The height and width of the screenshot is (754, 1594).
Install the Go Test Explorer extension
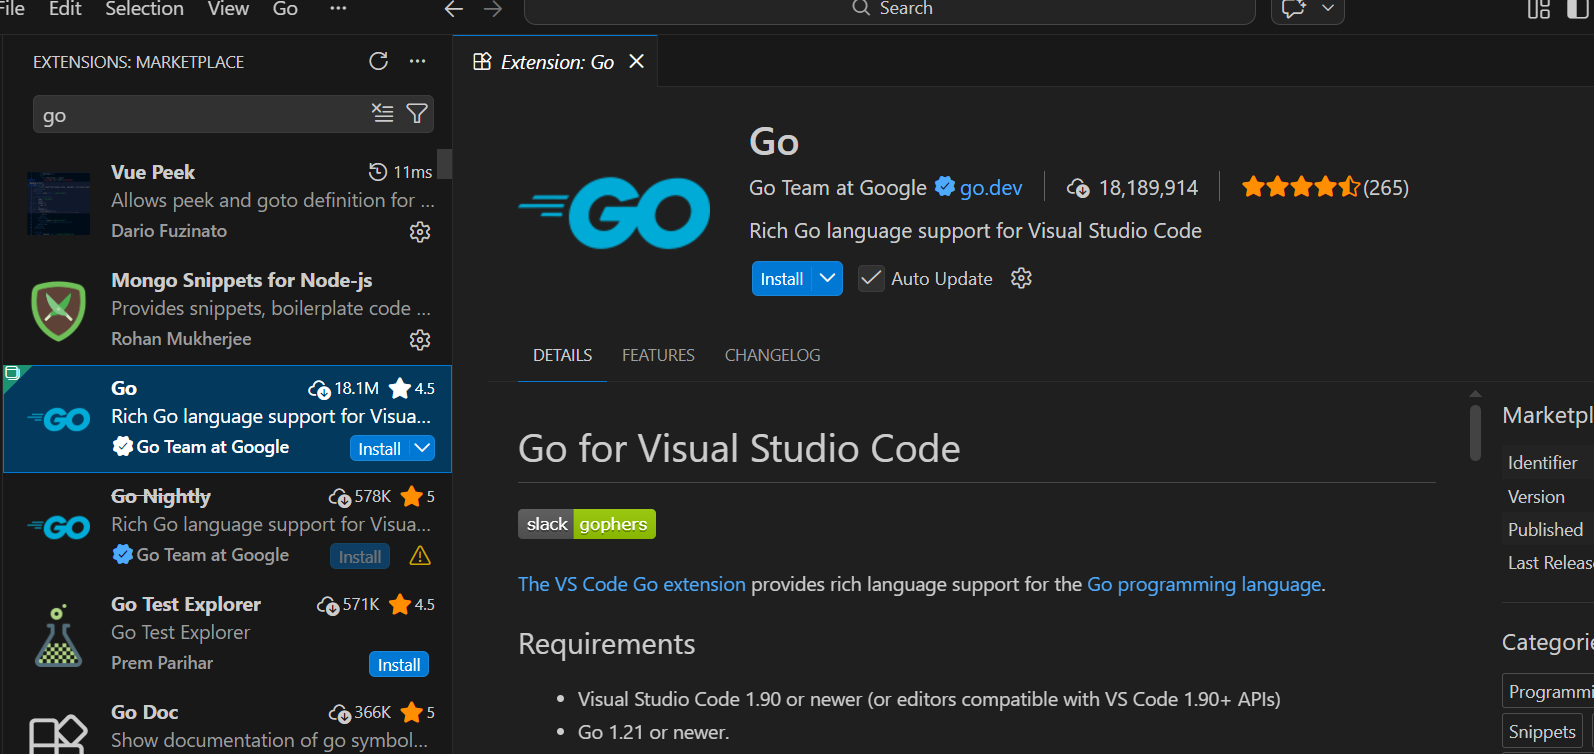(x=399, y=665)
